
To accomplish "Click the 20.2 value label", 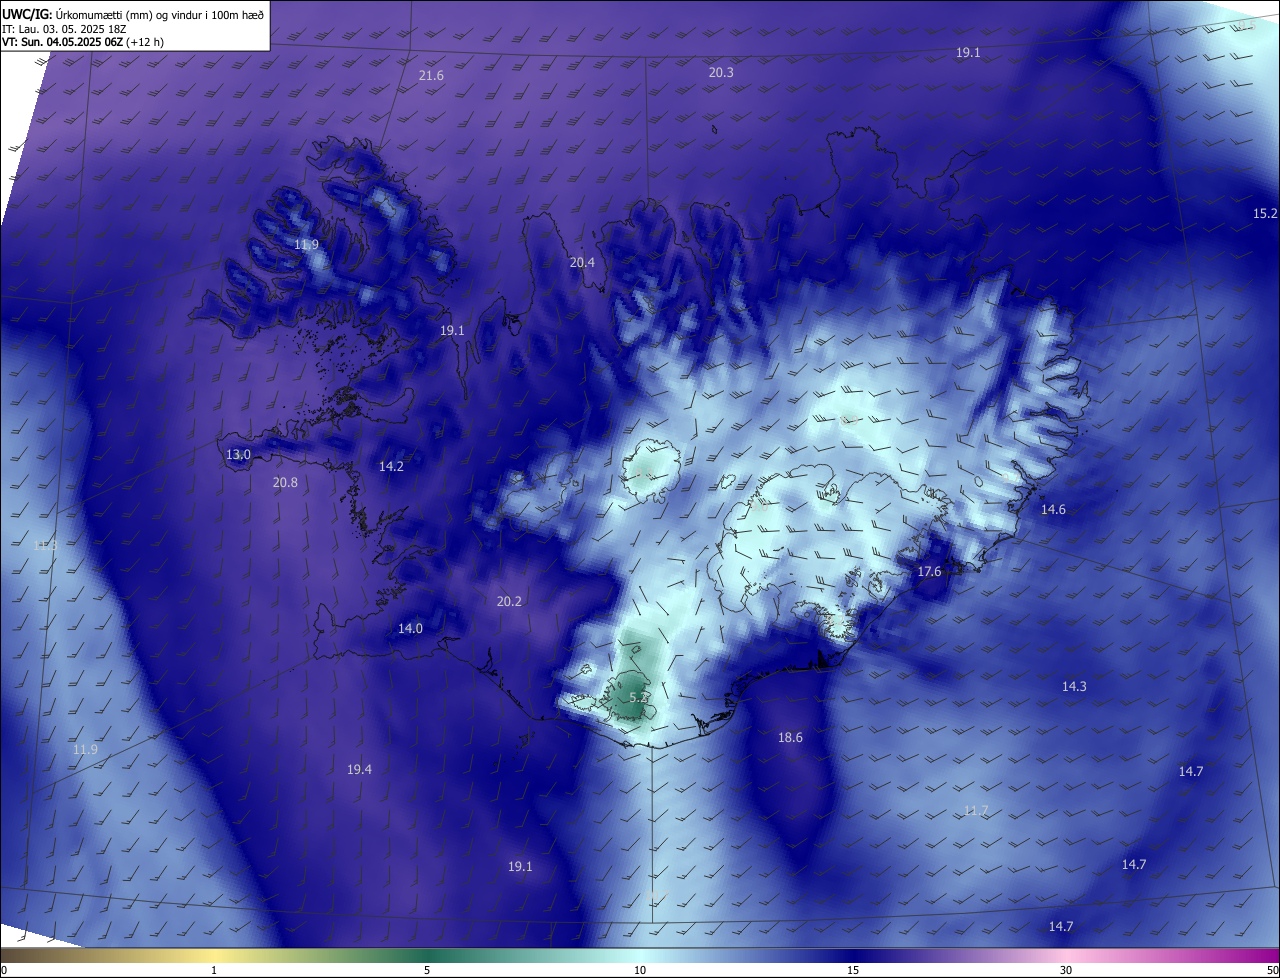I will pos(509,601).
